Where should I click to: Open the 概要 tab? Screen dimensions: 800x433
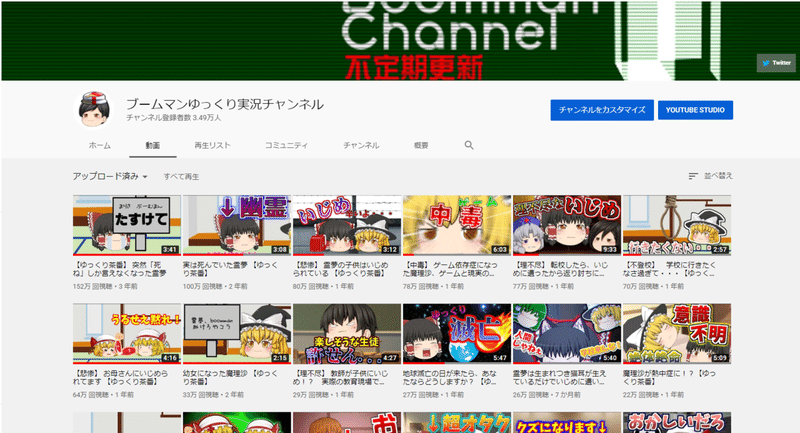421,145
